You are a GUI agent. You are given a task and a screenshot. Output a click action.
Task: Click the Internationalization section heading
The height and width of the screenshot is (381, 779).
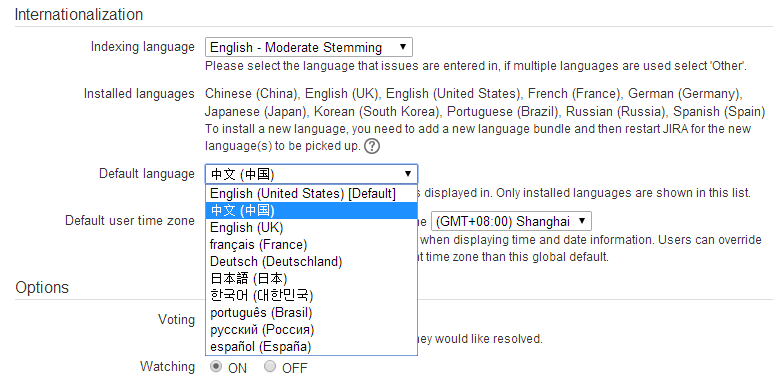79,14
